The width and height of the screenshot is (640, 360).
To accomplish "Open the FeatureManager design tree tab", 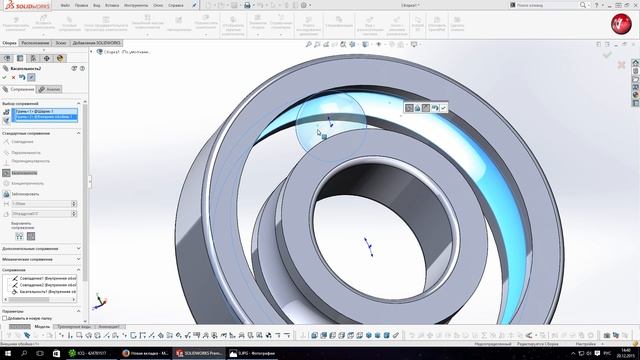I will (x=7, y=58).
